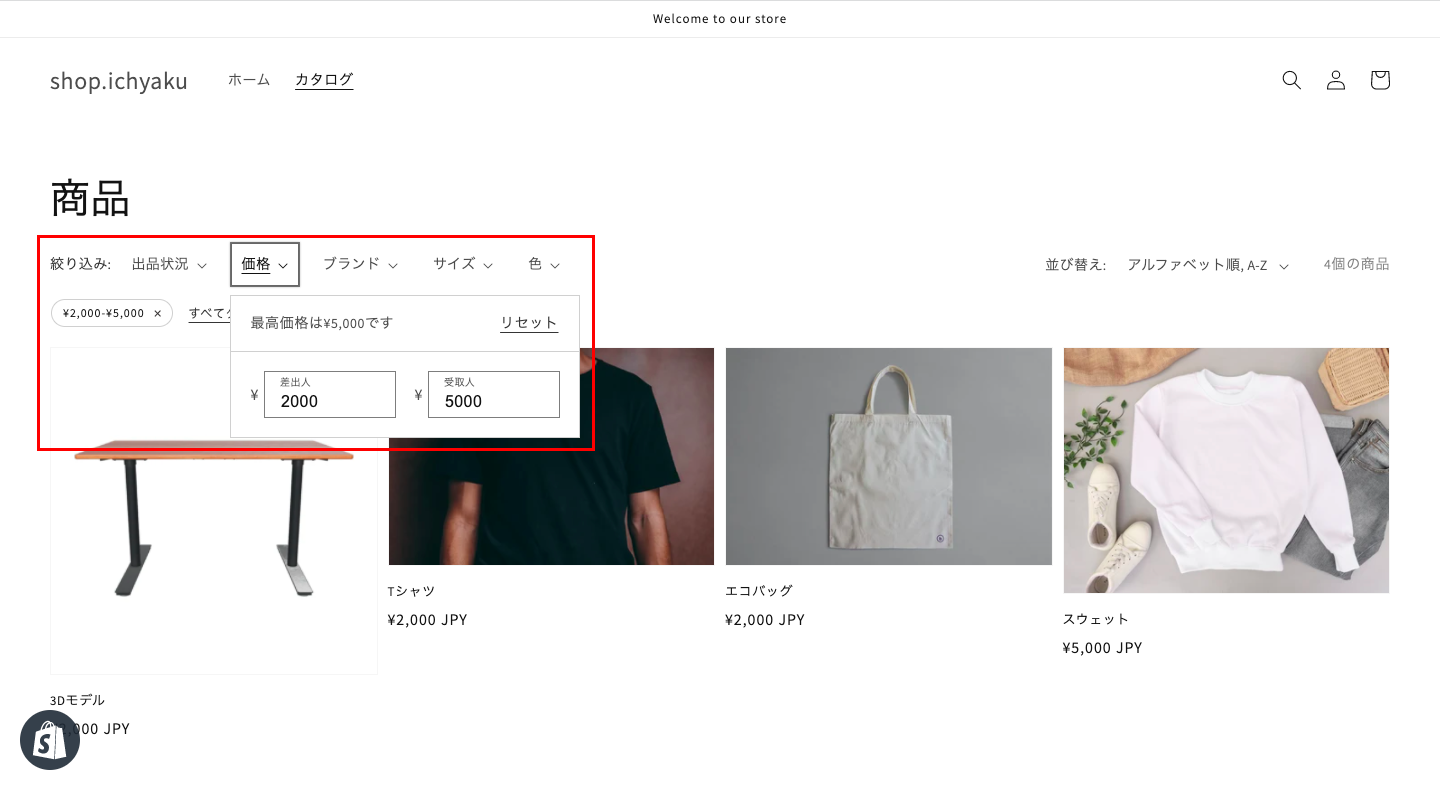Open the エコバッグ product title

[759, 591]
